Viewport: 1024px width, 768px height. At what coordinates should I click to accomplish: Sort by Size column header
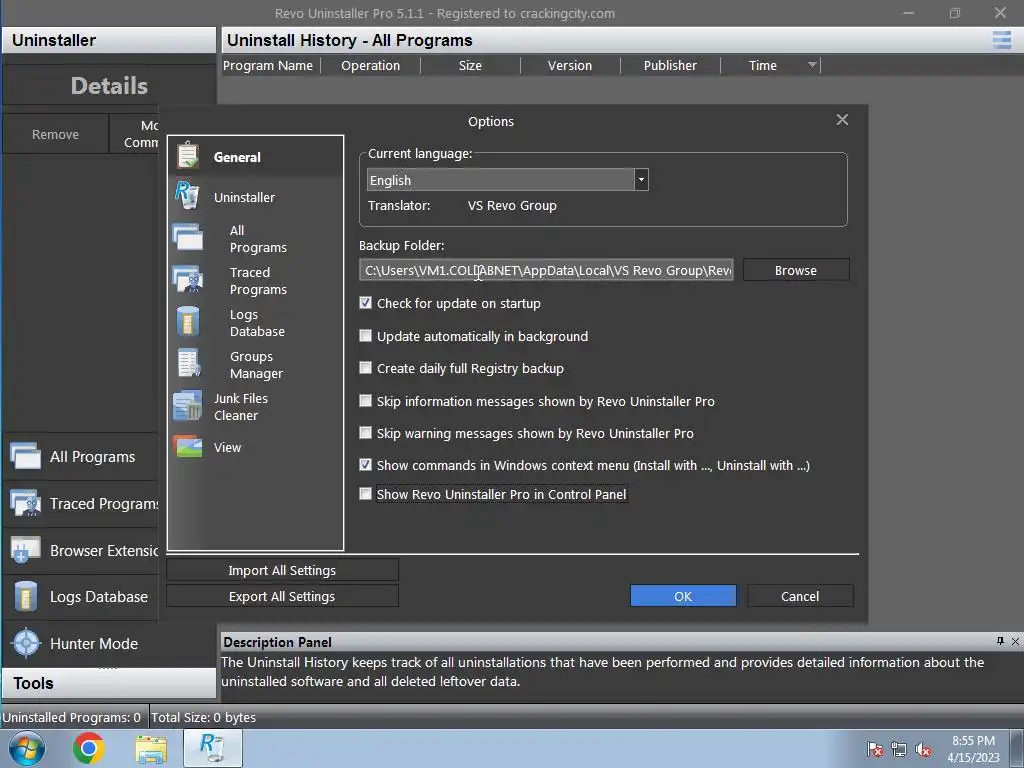tap(470, 65)
